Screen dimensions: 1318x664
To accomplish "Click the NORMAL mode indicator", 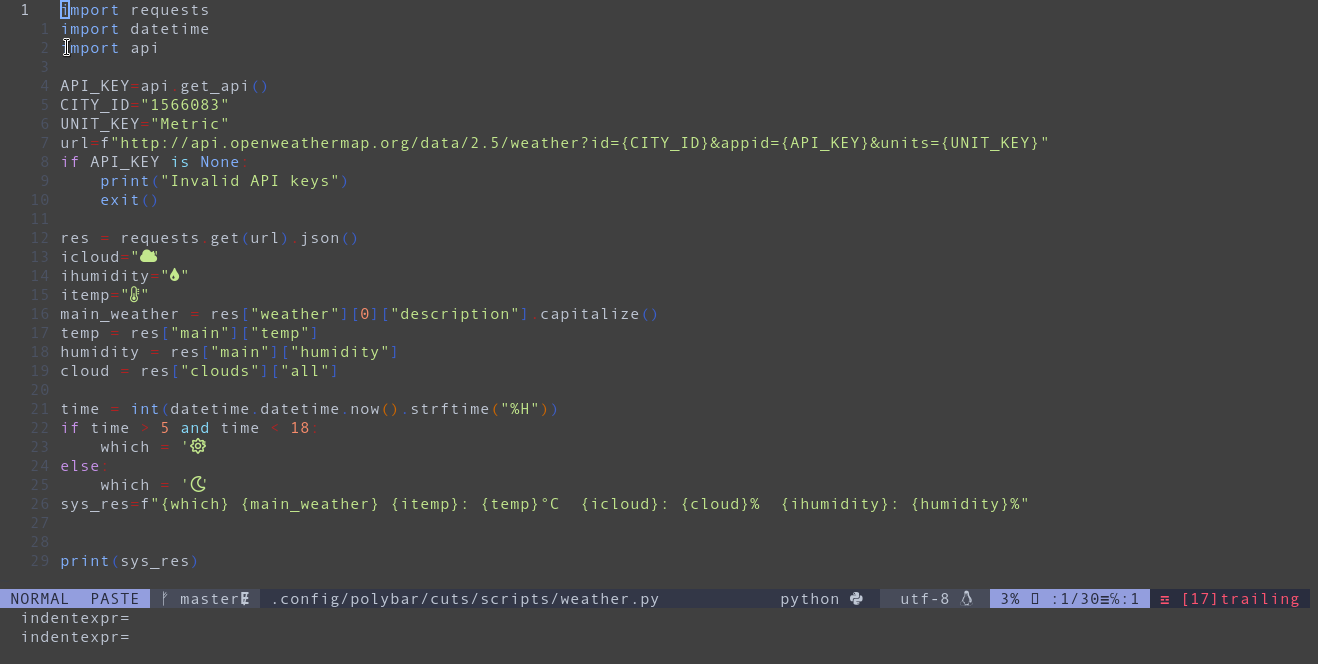I will (x=40, y=599).
